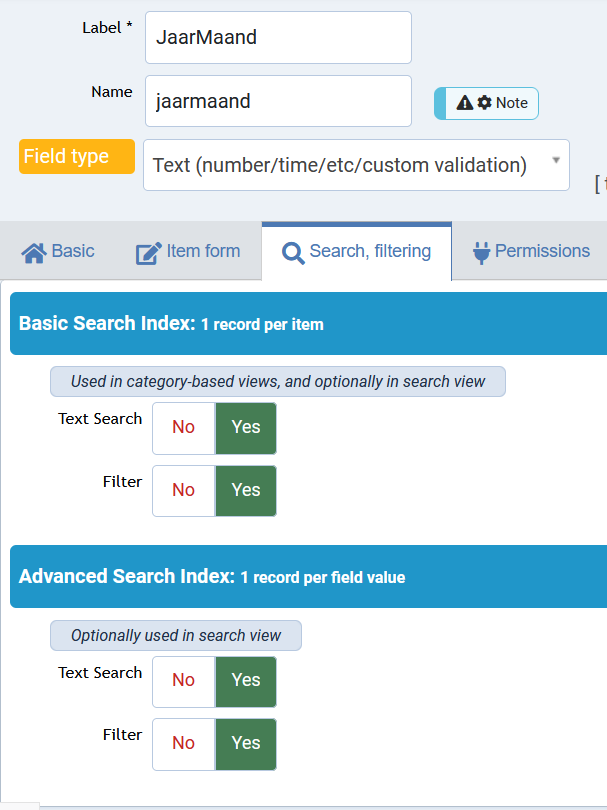Viewport: 607px width, 810px height.
Task: Set Advanced Search Index Text Search to No
Action: [x=184, y=681]
